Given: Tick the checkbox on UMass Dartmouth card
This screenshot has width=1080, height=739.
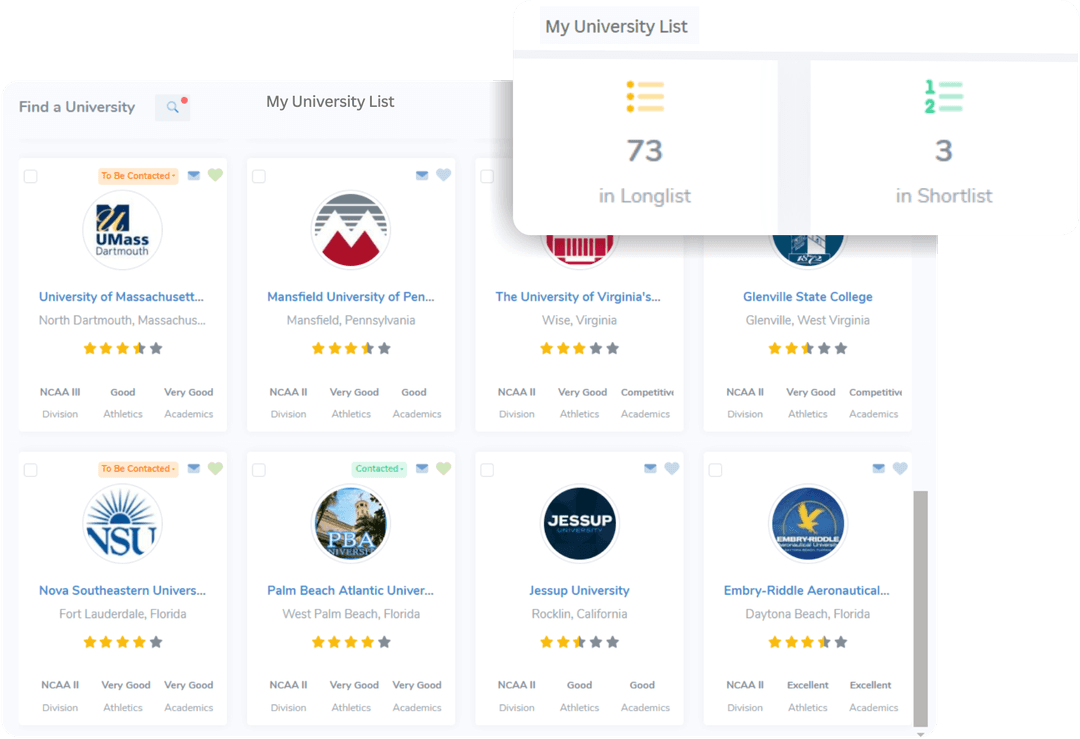Looking at the screenshot, I should point(31,177).
